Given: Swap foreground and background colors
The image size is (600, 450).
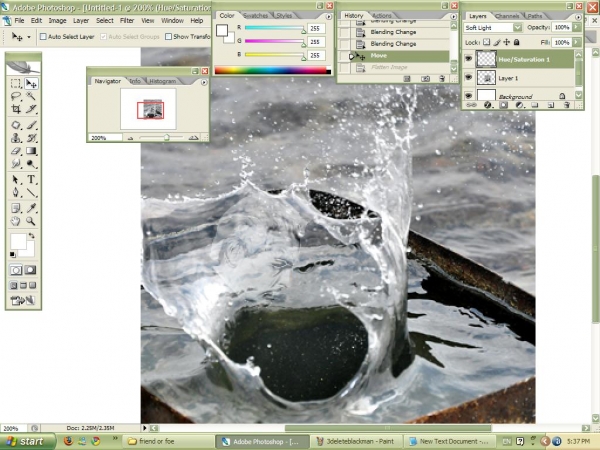Looking at the screenshot, I should coord(32,236).
